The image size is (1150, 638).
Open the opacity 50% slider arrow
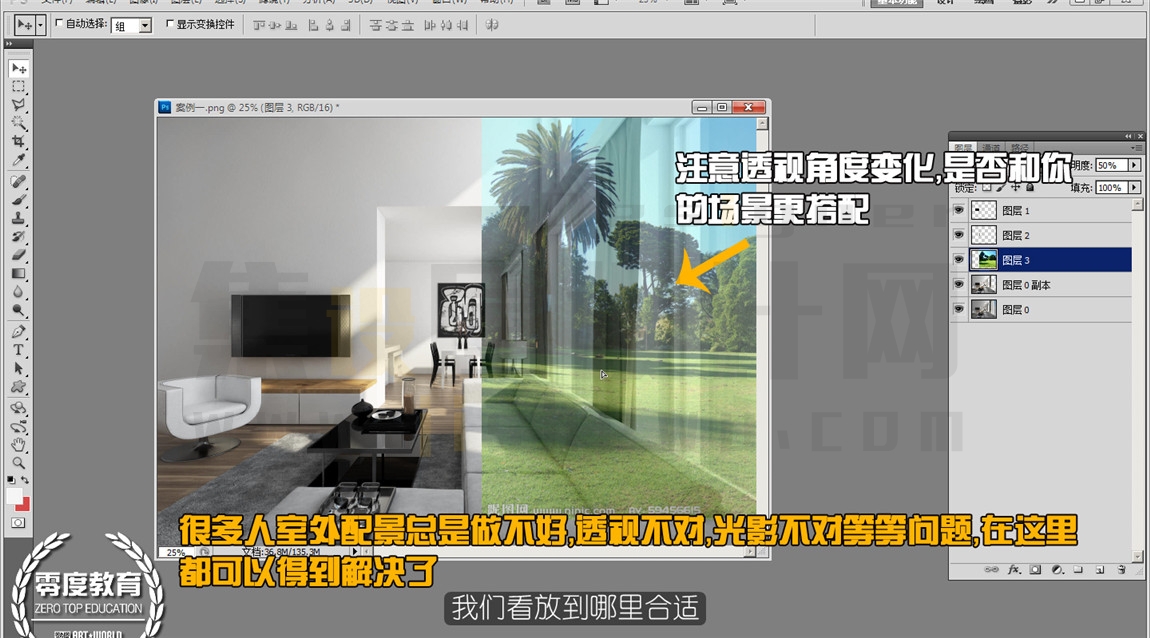1135,166
